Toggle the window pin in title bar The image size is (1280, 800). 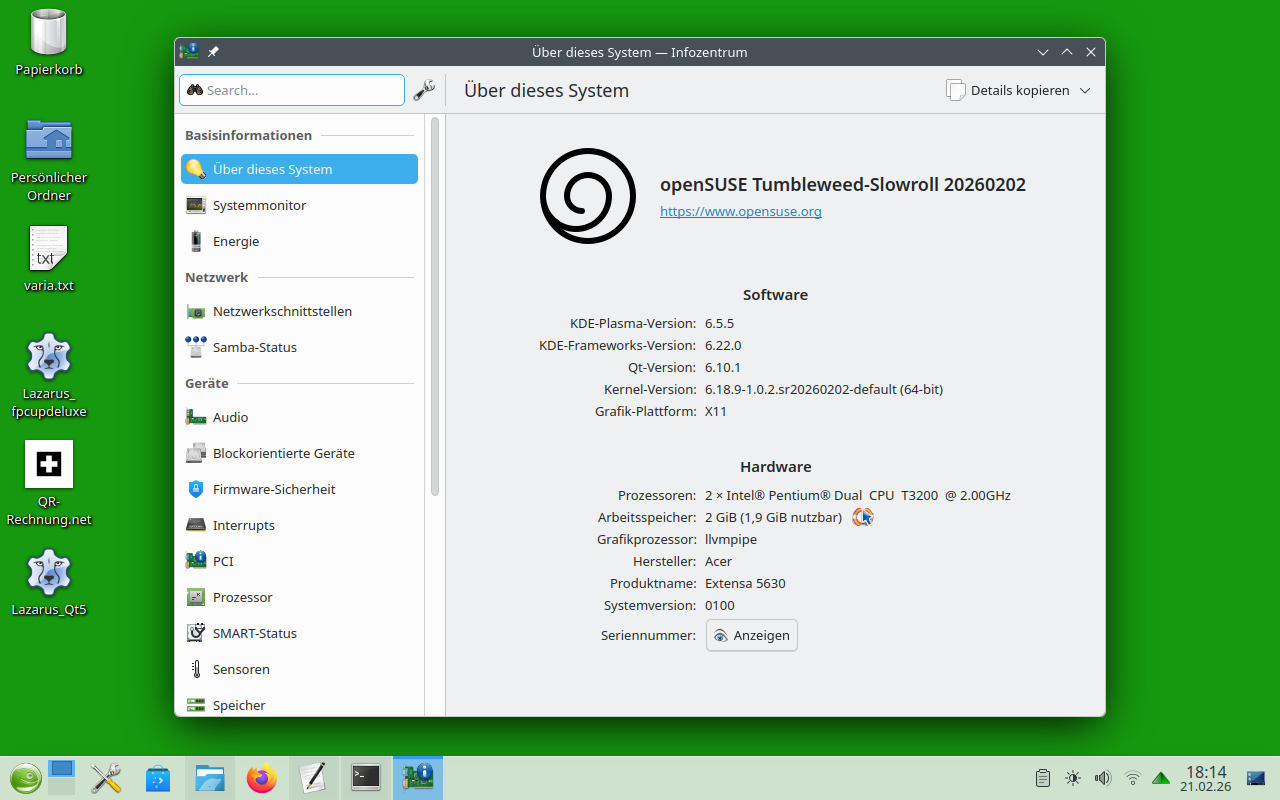213,52
